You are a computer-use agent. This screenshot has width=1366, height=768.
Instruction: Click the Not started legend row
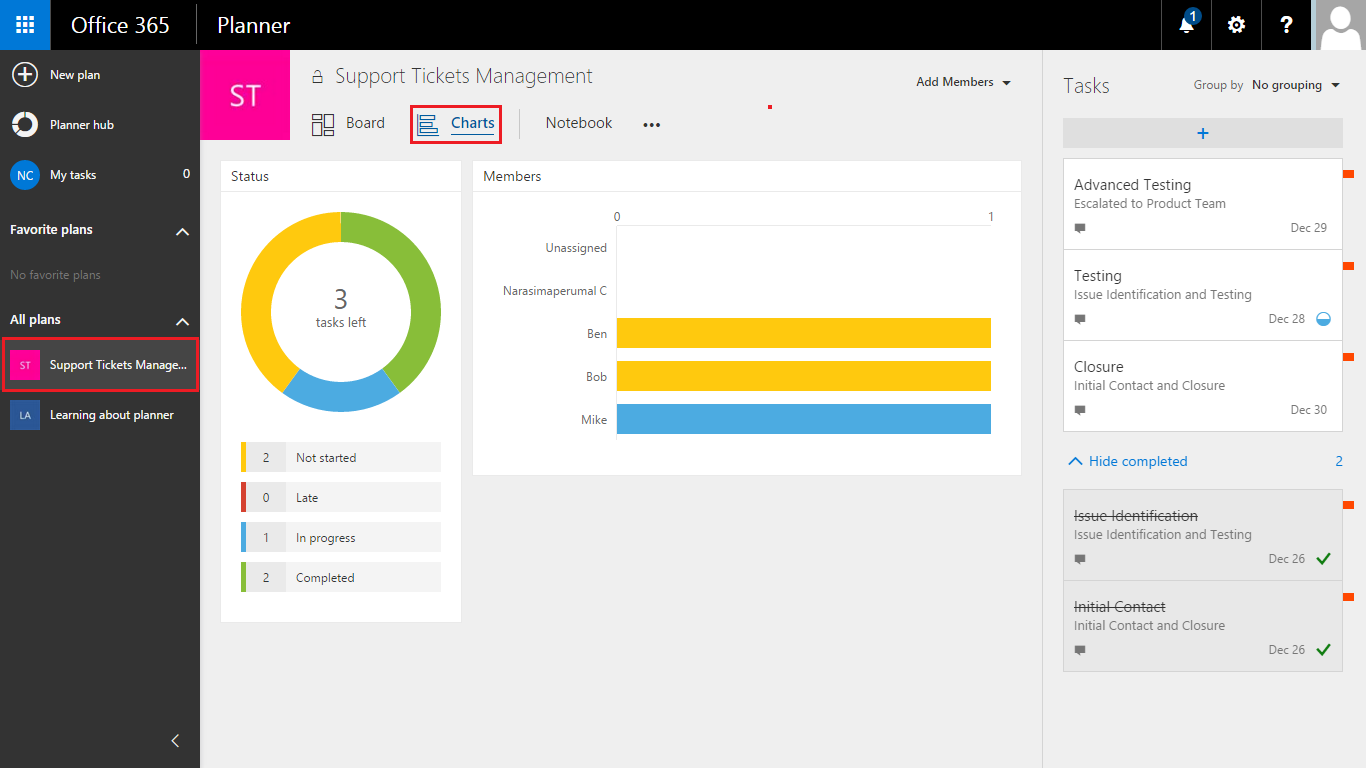click(x=341, y=457)
